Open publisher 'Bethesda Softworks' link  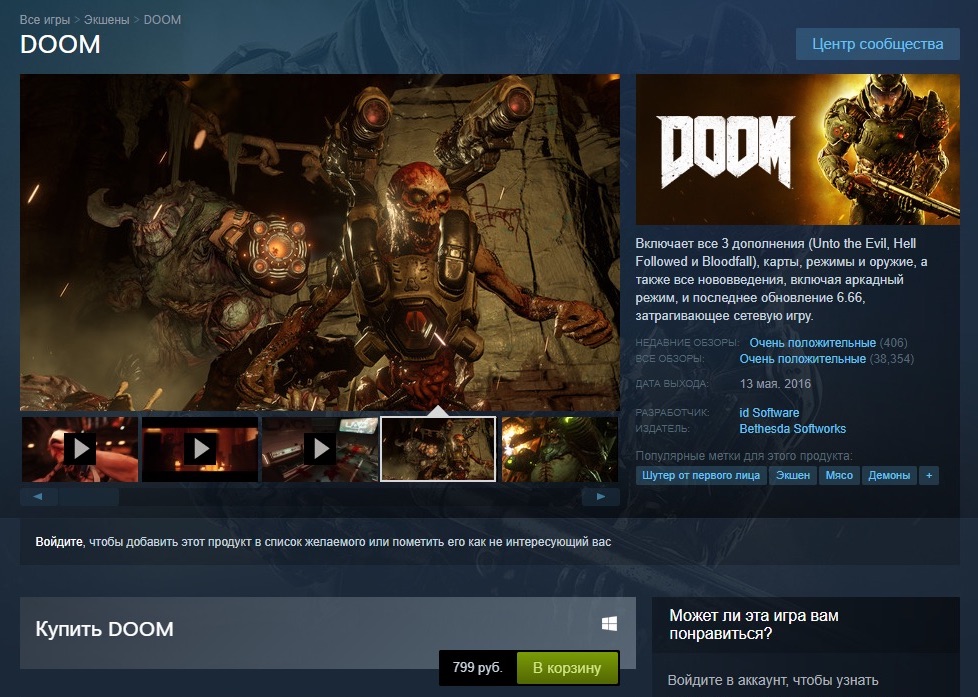coord(792,429)
